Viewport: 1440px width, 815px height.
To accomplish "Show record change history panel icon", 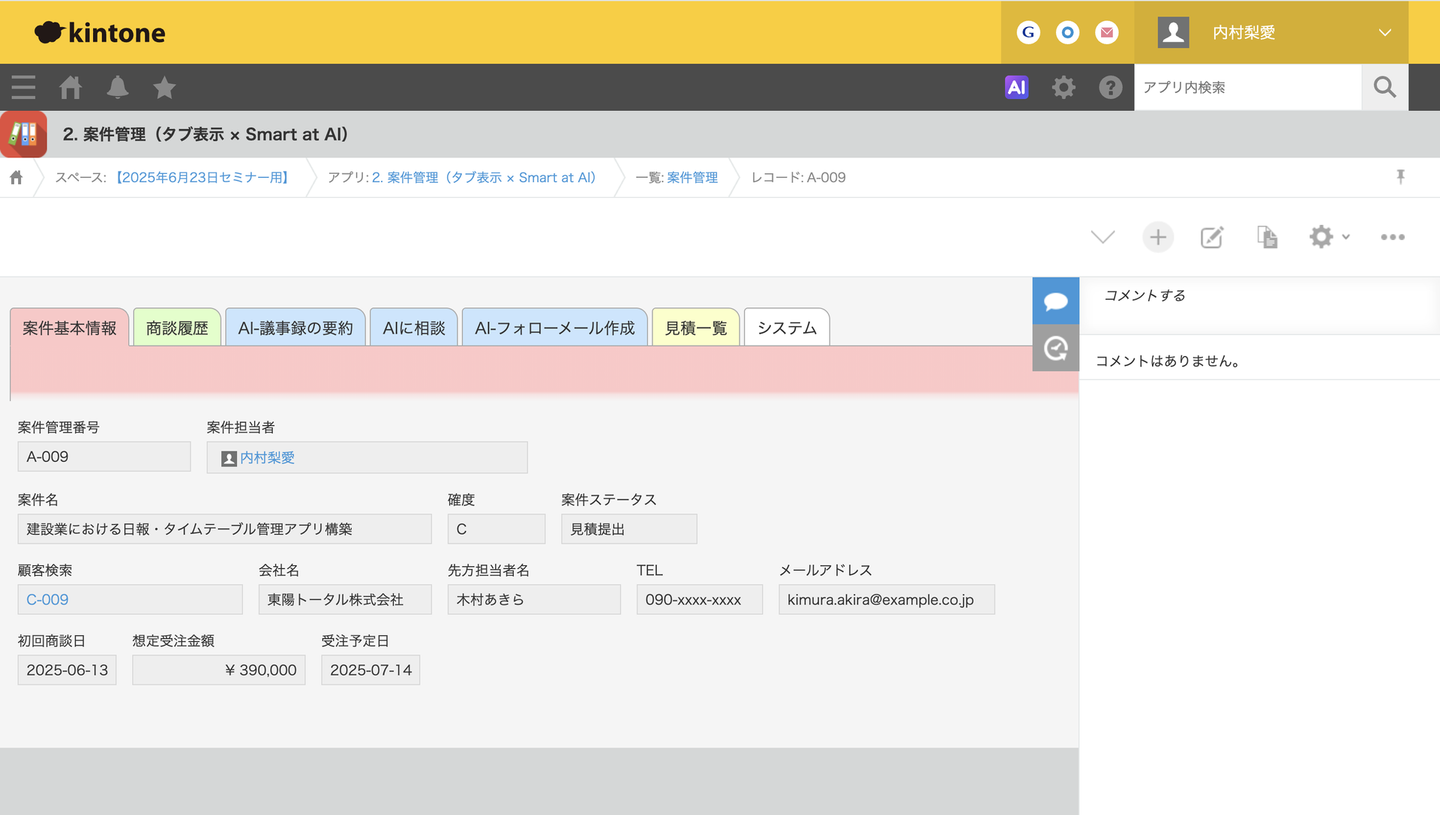I will tap(1055, 348).
